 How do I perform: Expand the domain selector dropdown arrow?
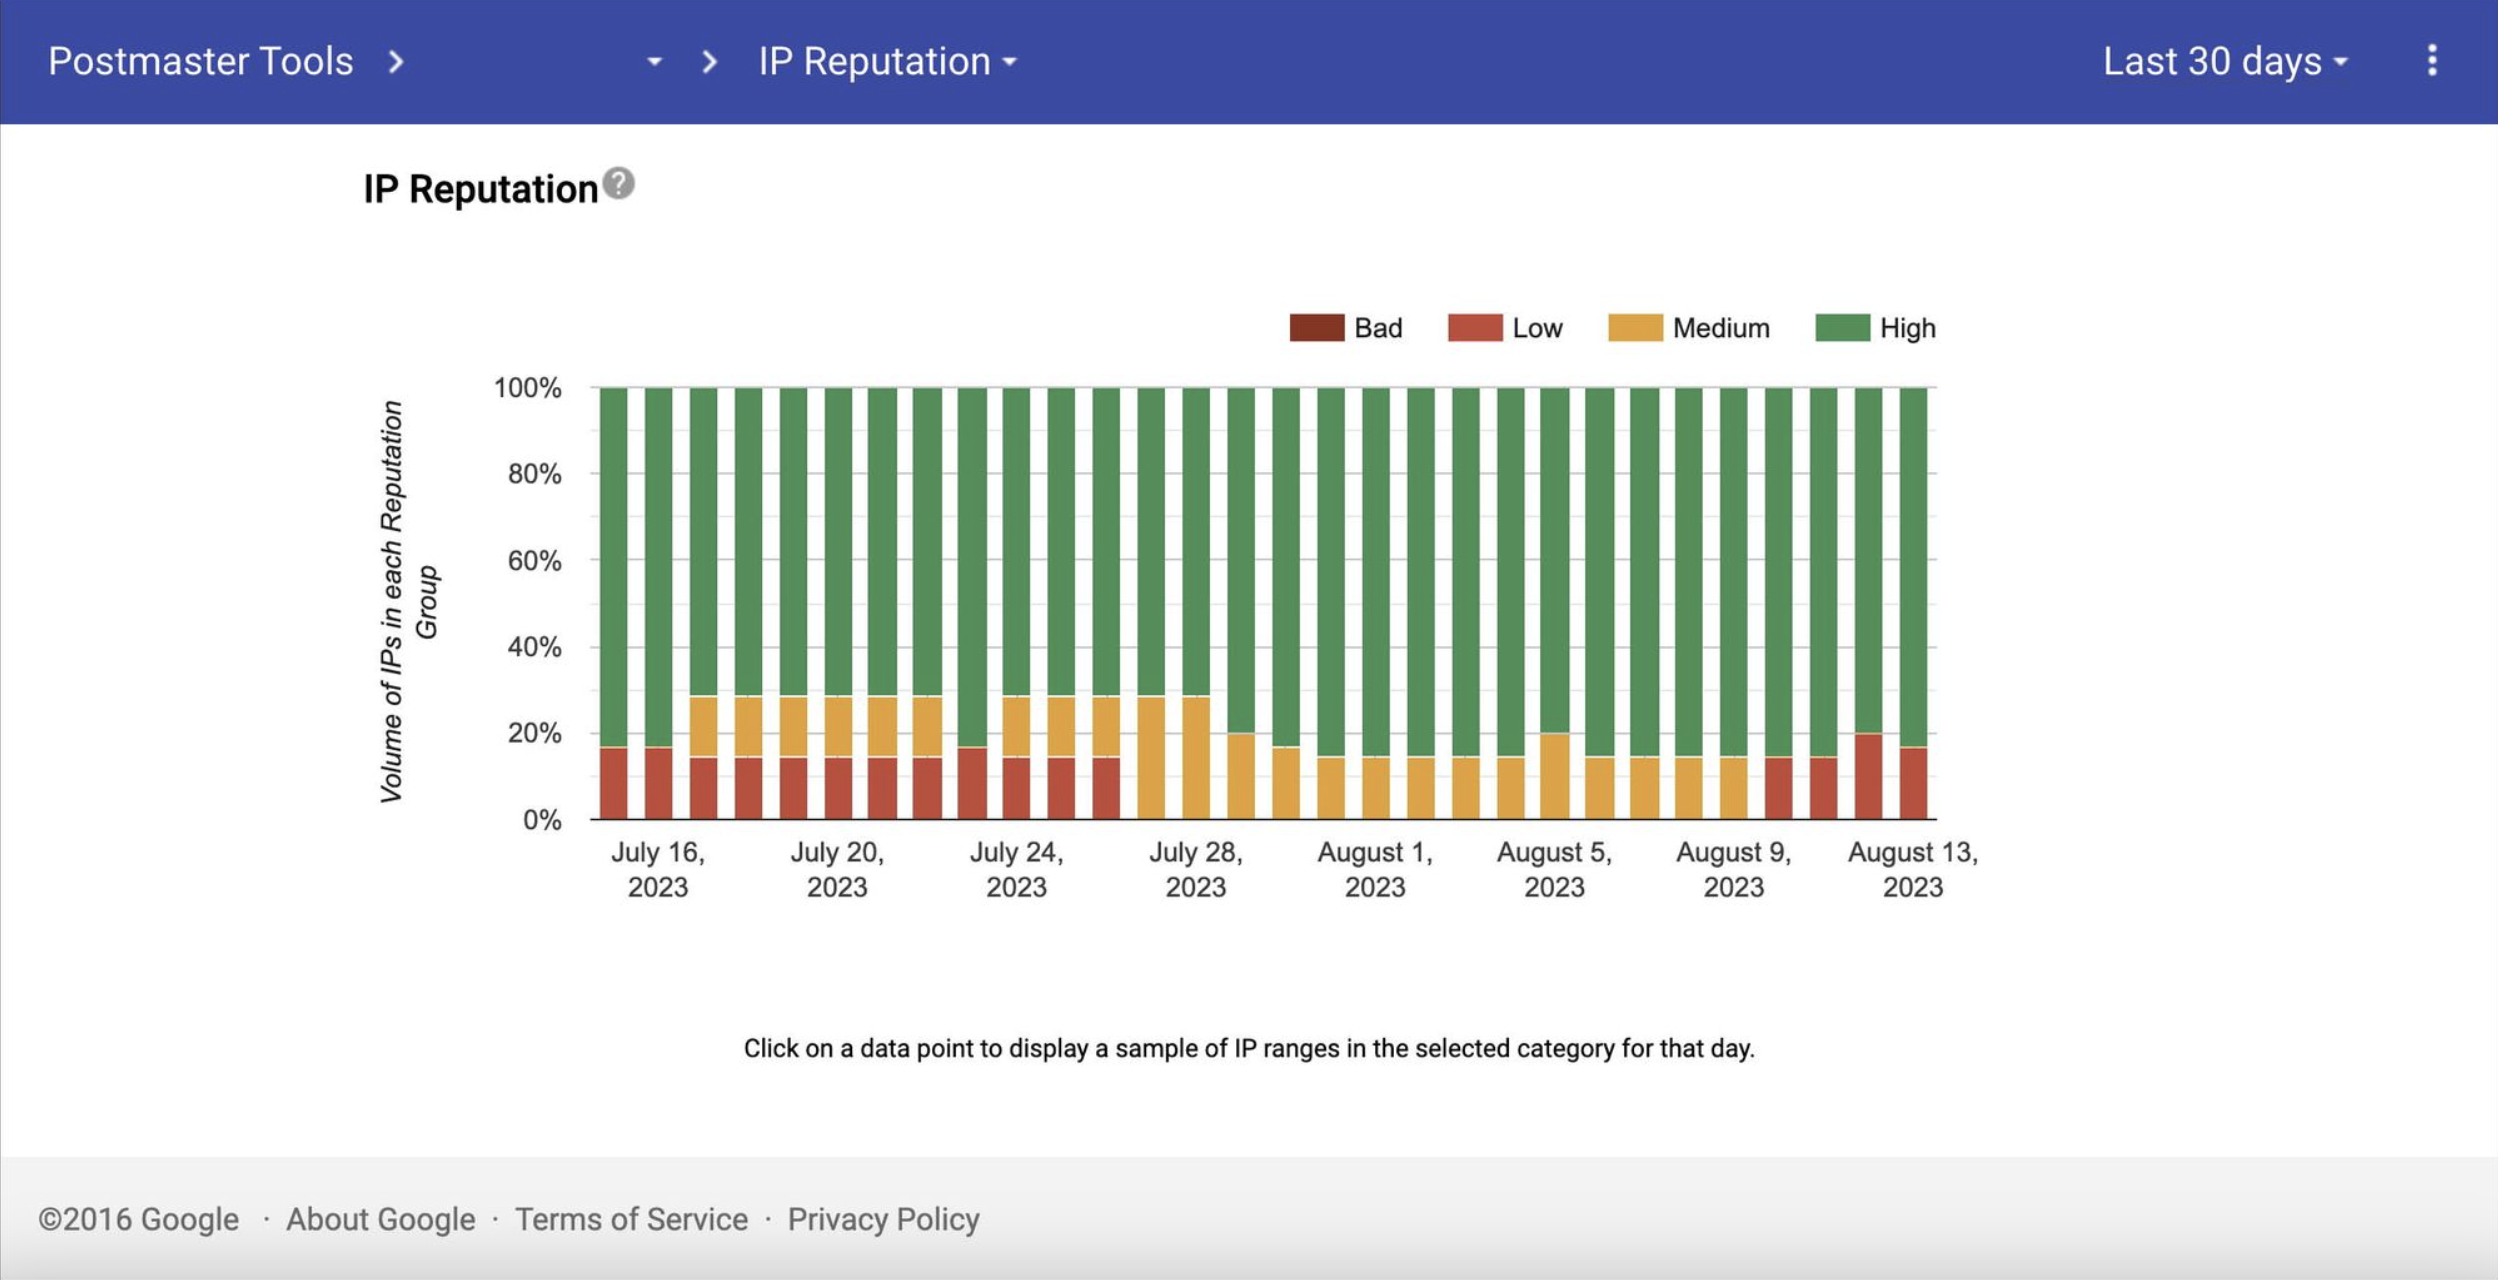[654, 62]
